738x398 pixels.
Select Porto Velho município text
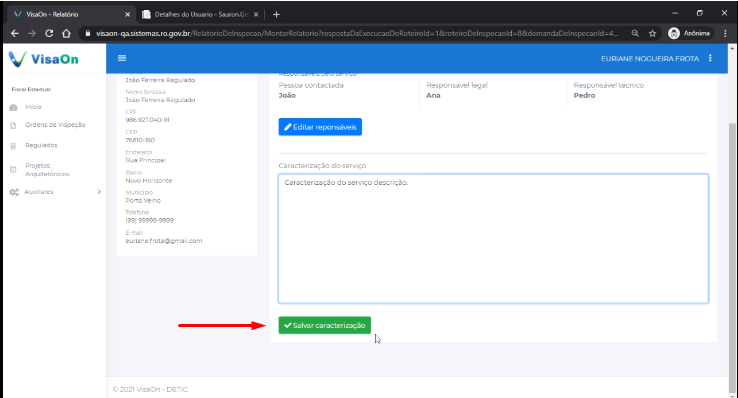tap(143, 200)
